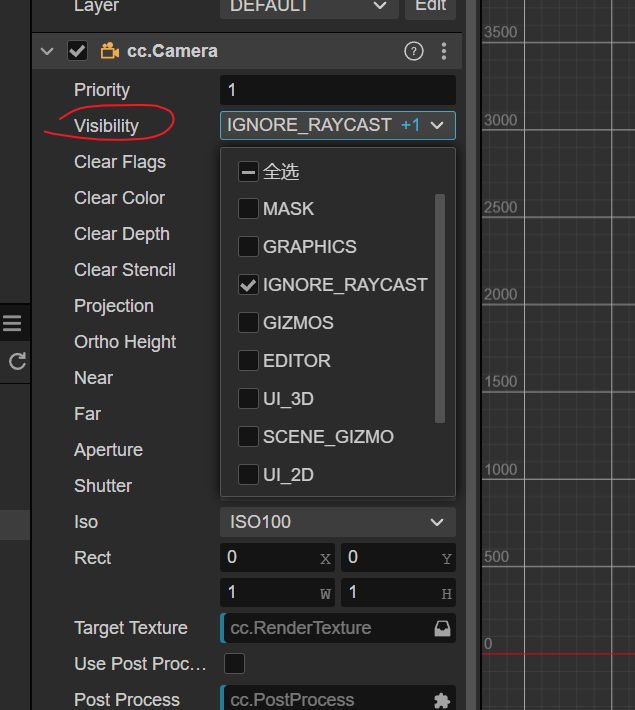Click the Rect W input field
Screen dimensions: 635x710
click(277, 593)
